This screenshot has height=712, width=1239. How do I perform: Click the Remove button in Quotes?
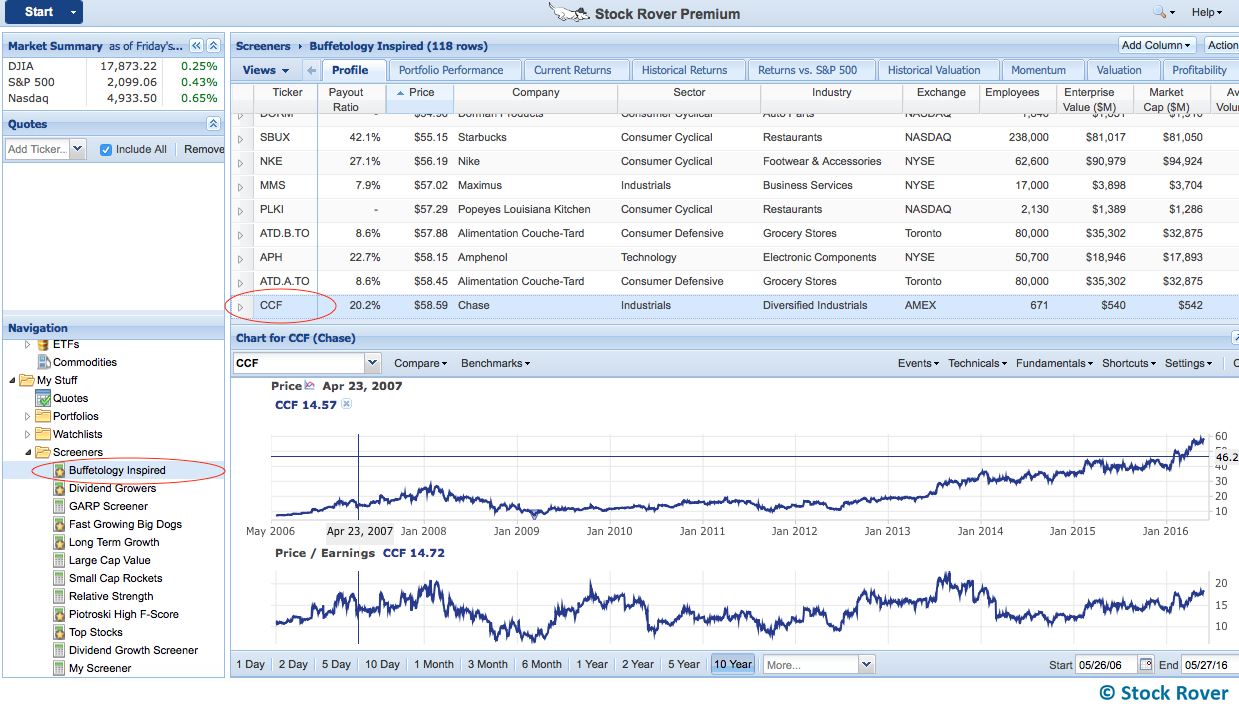tap(204, 149)
